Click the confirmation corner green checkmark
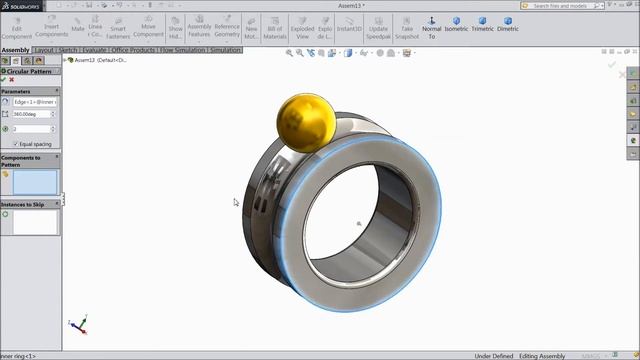This screenshot has height=360, width=640. pyautogui.click(x=611, y=64)
